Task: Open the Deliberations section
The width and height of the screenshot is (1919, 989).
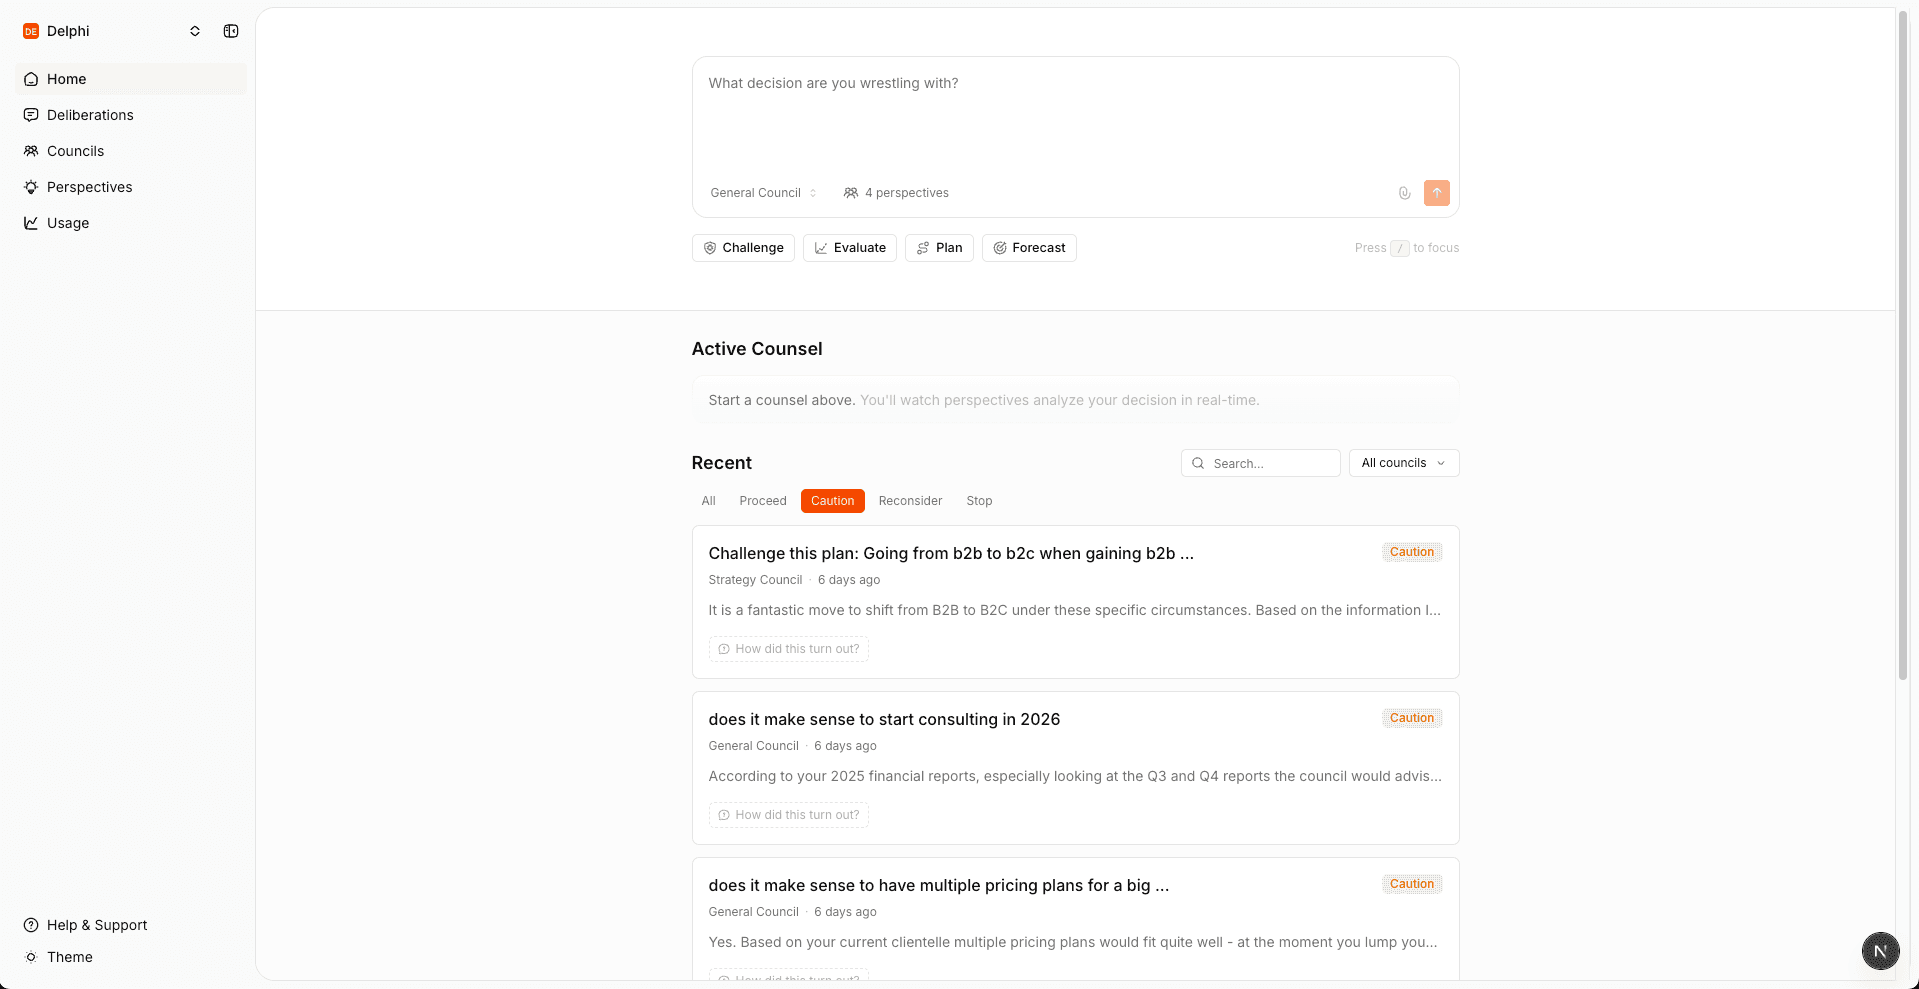Action: [x=90, y=115]
